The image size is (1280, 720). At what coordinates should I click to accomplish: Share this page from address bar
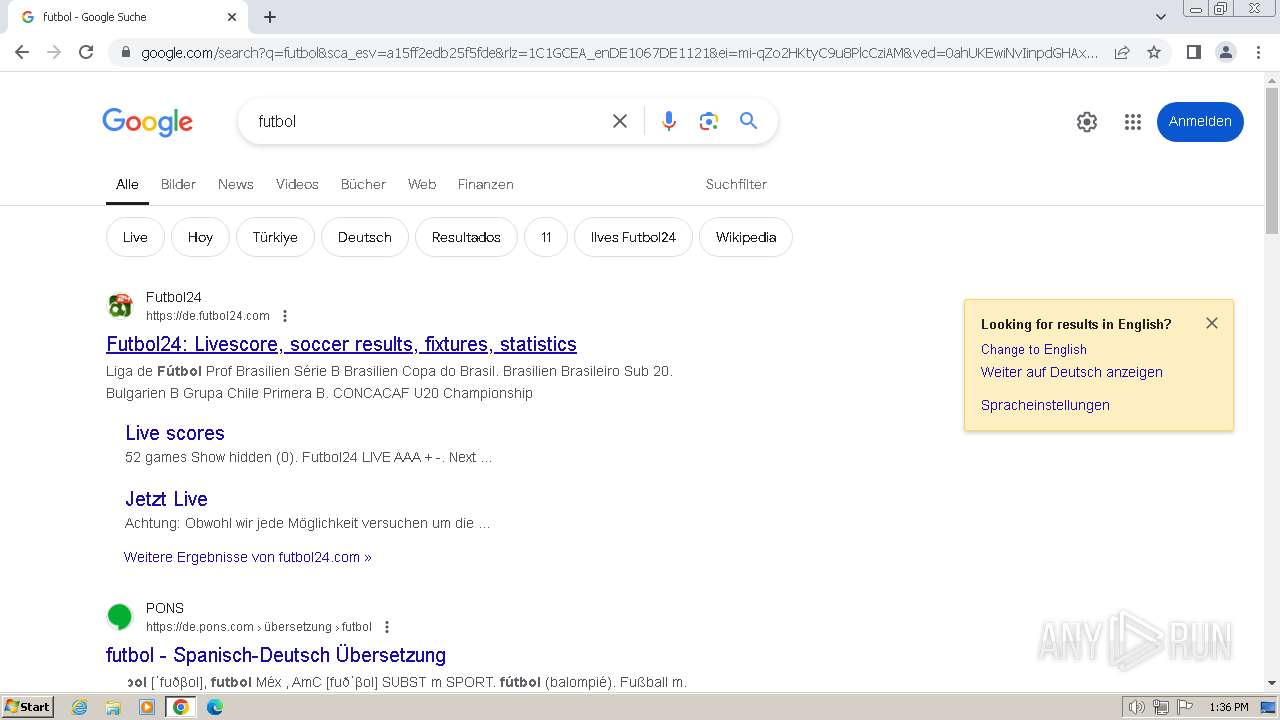click(x=1122, y=52)
